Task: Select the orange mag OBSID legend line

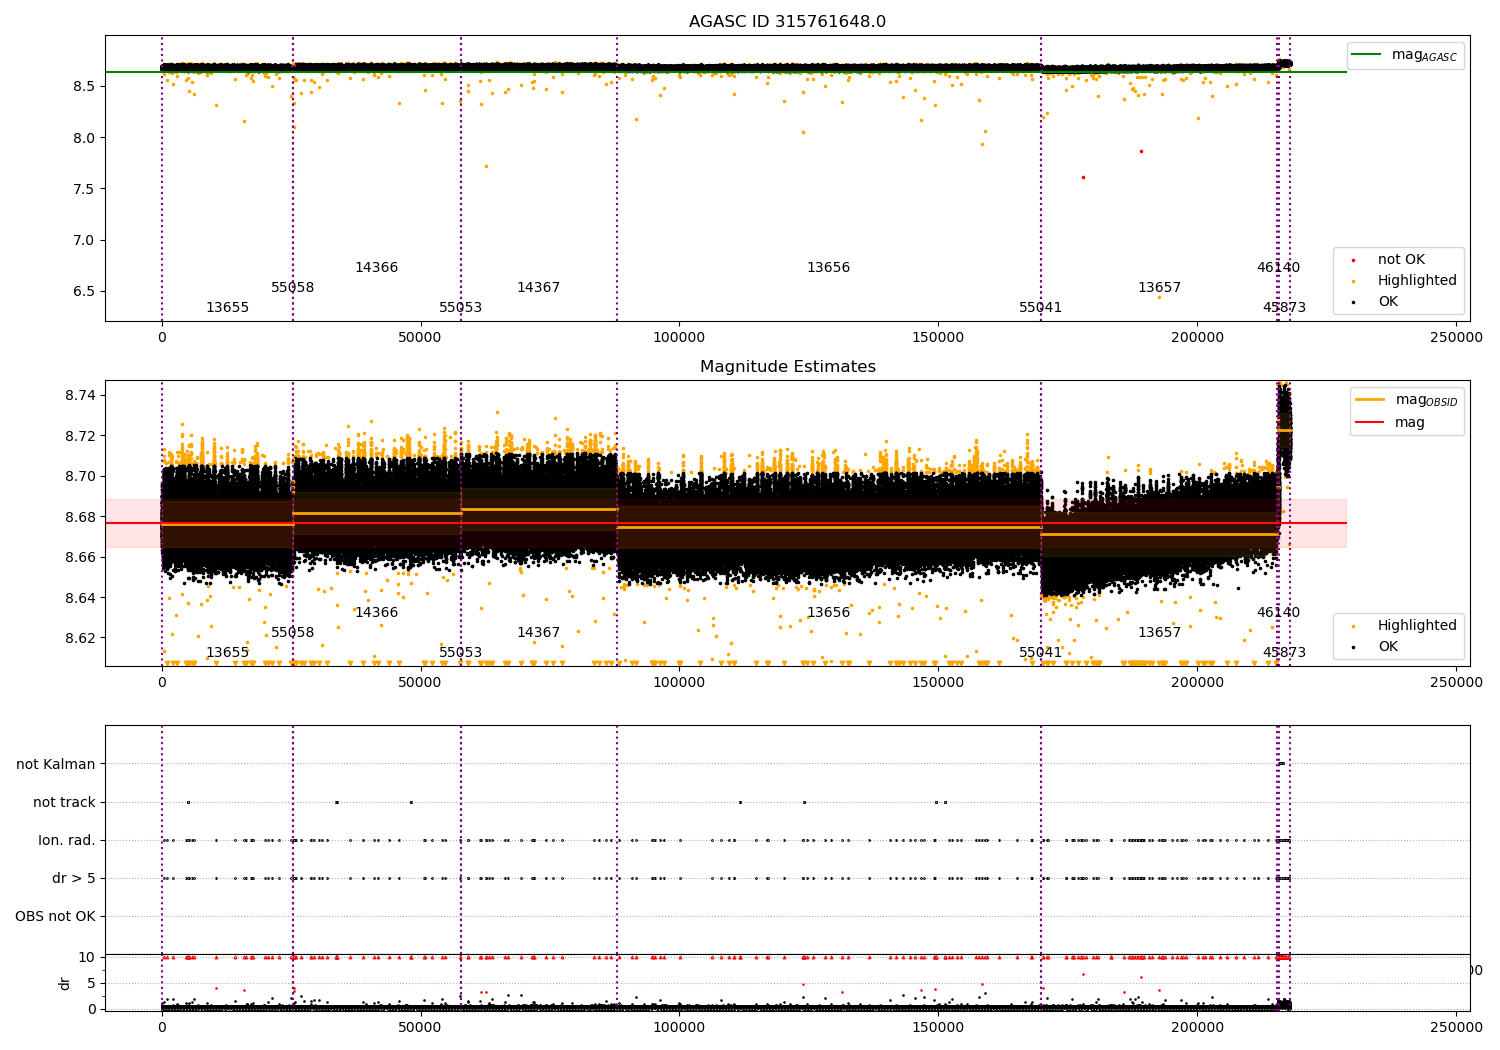Action: (1370, 400)
